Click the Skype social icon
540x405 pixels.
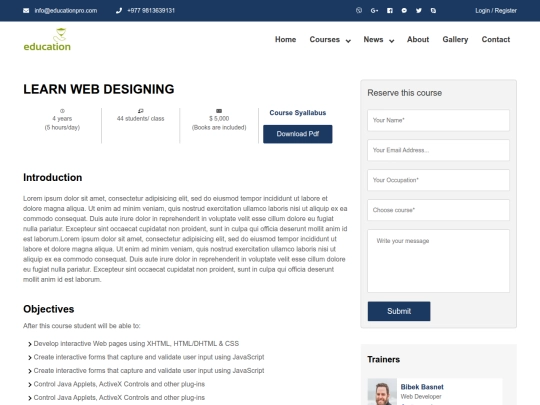(x=433, y=11)
